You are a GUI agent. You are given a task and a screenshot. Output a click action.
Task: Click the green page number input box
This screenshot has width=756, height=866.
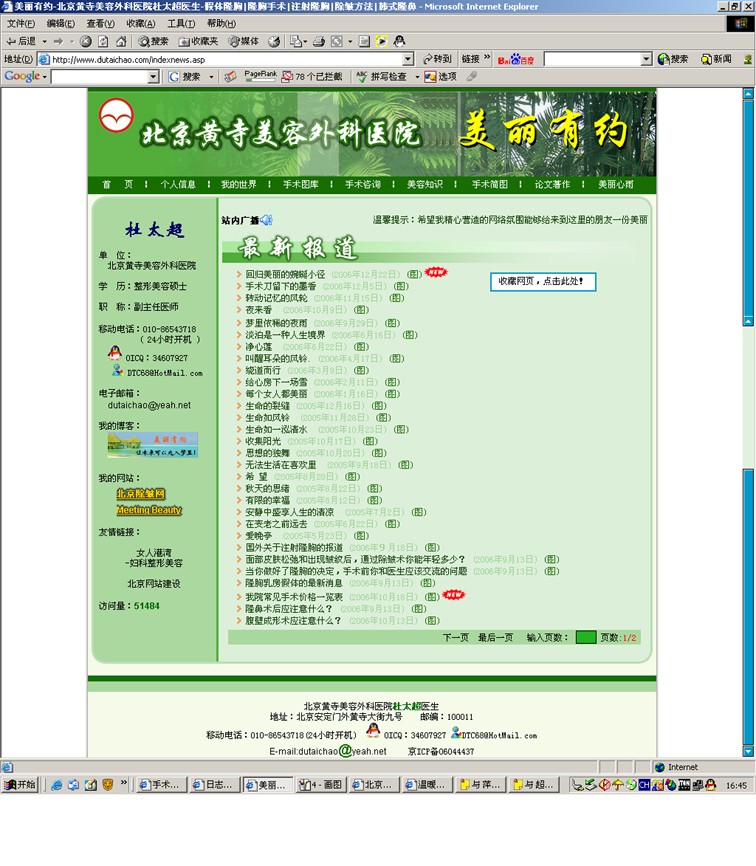pos(585,637)
